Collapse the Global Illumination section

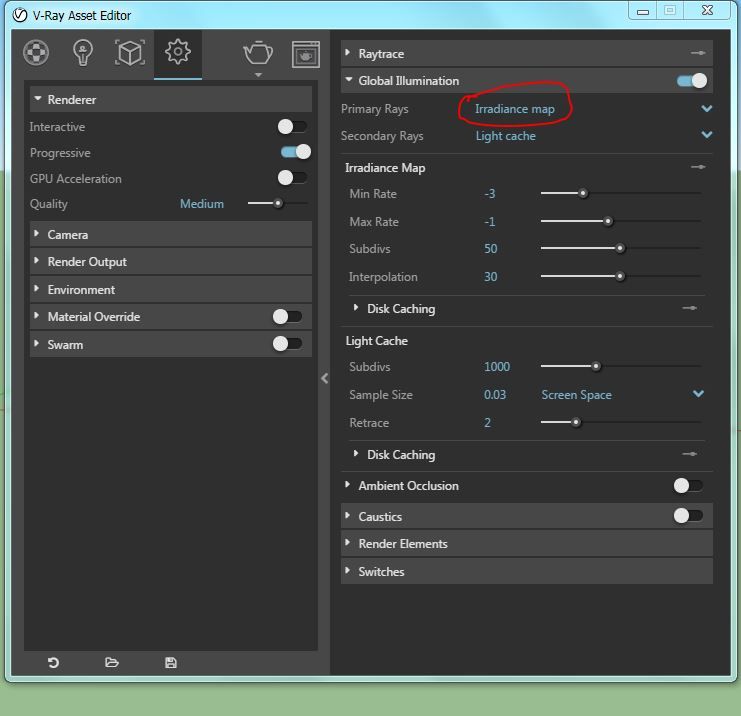pyautogui.click(x=349, y=80)
